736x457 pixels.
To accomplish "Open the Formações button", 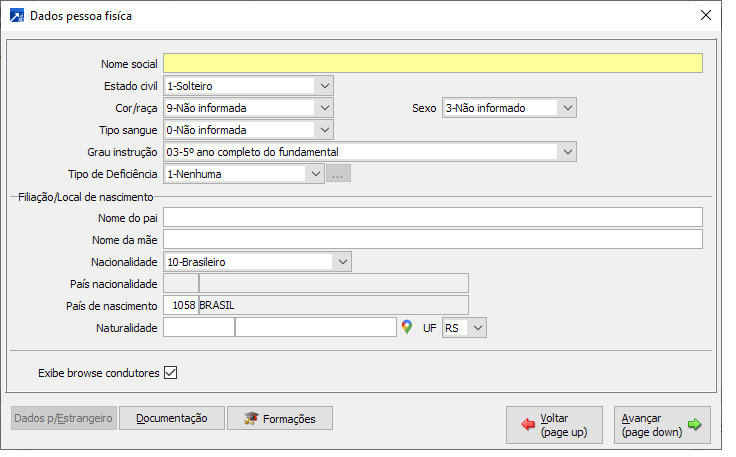I will (280, 418).
